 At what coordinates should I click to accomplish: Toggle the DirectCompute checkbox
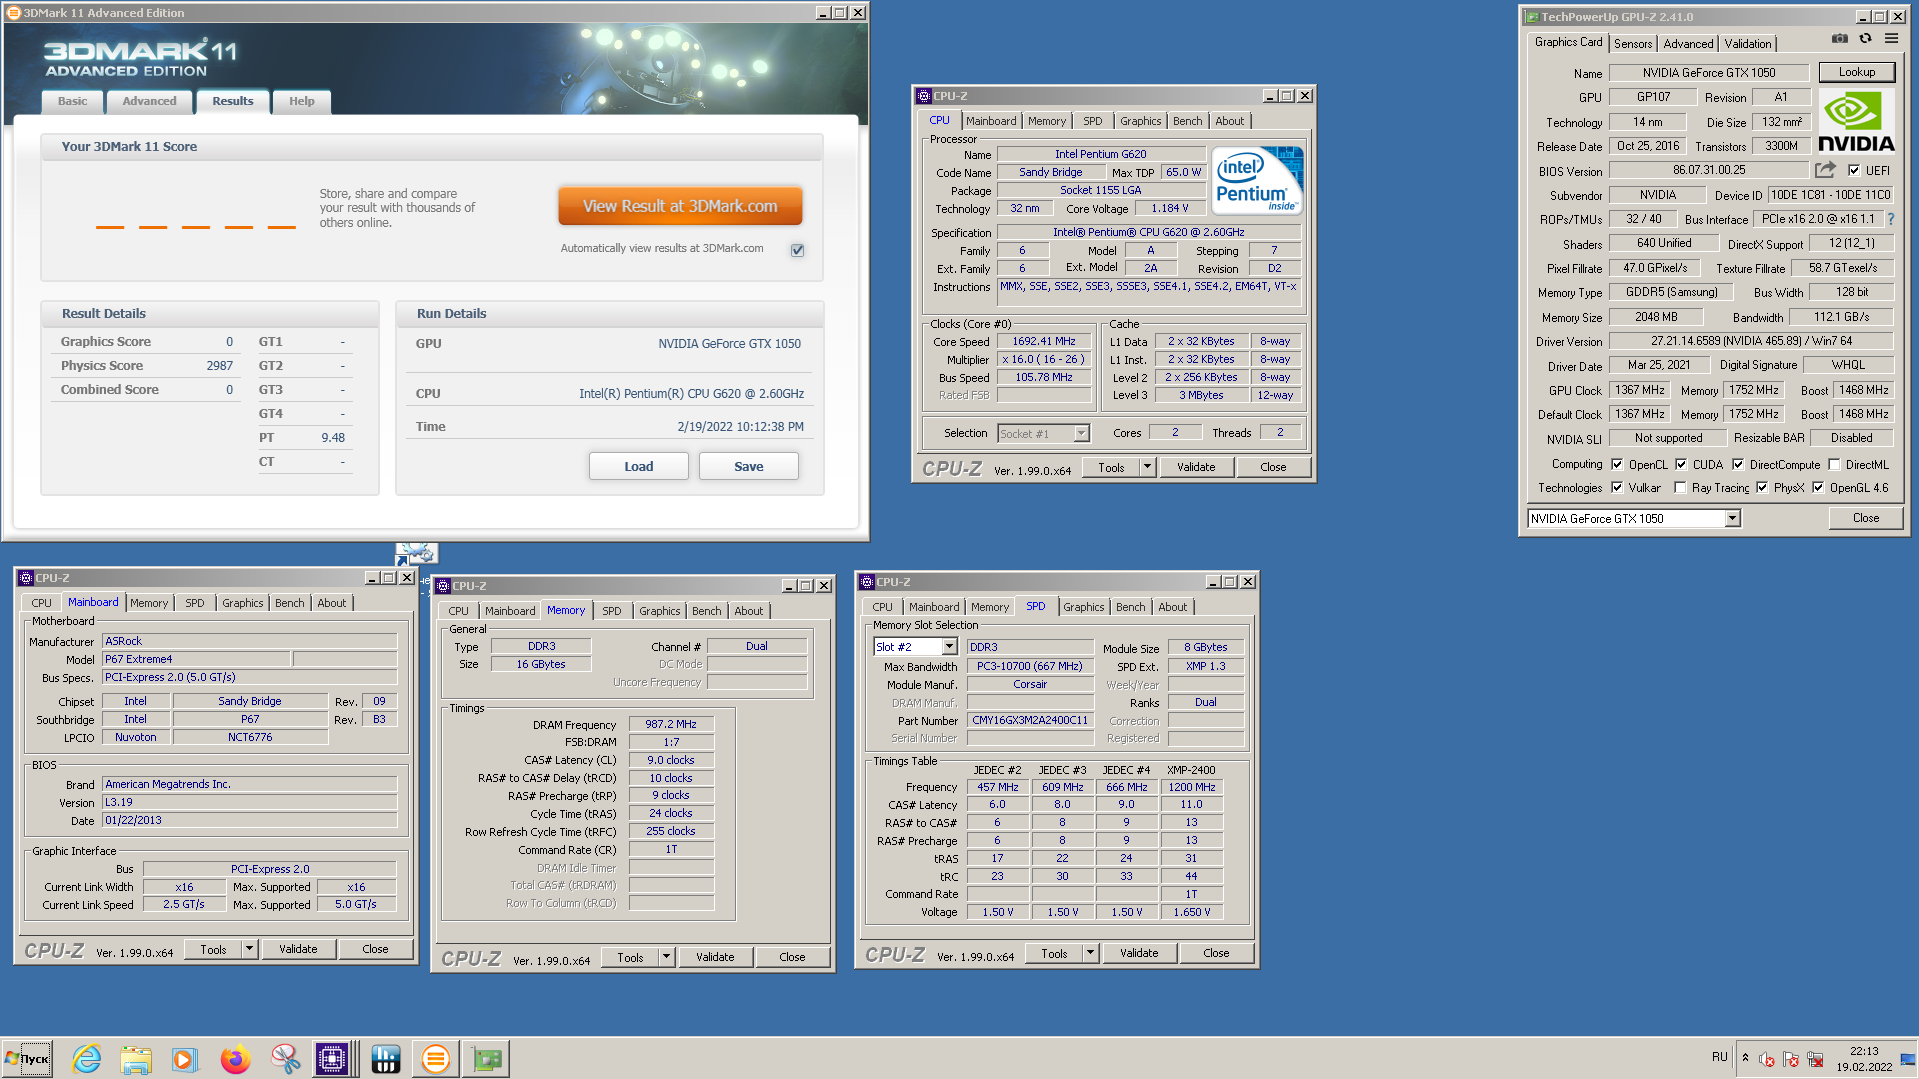pyautogui.click(x=1738, y=464)
